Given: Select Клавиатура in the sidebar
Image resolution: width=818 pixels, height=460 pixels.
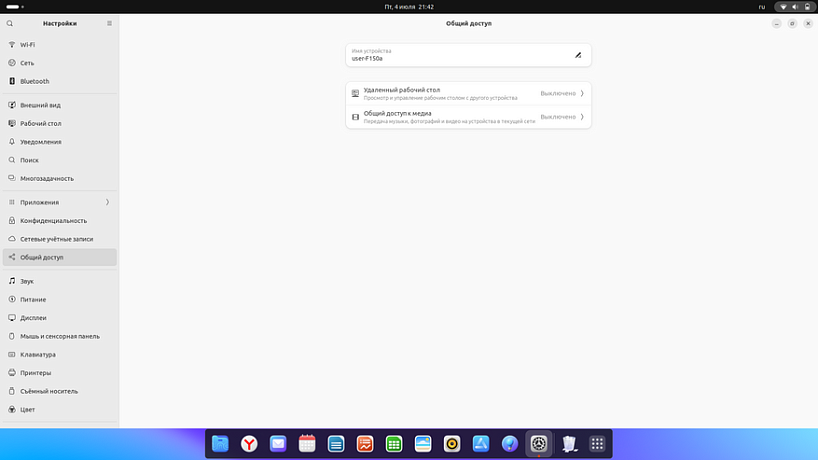Looking at the screenshot, I should tap(59, 354).
